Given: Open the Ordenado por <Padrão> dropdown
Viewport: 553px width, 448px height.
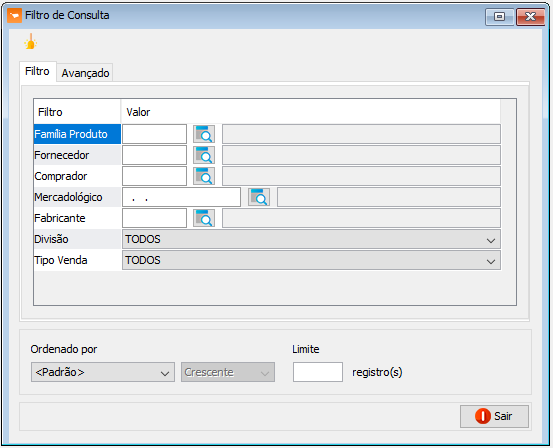Looking at the screenshot, I should pos(103,372).
